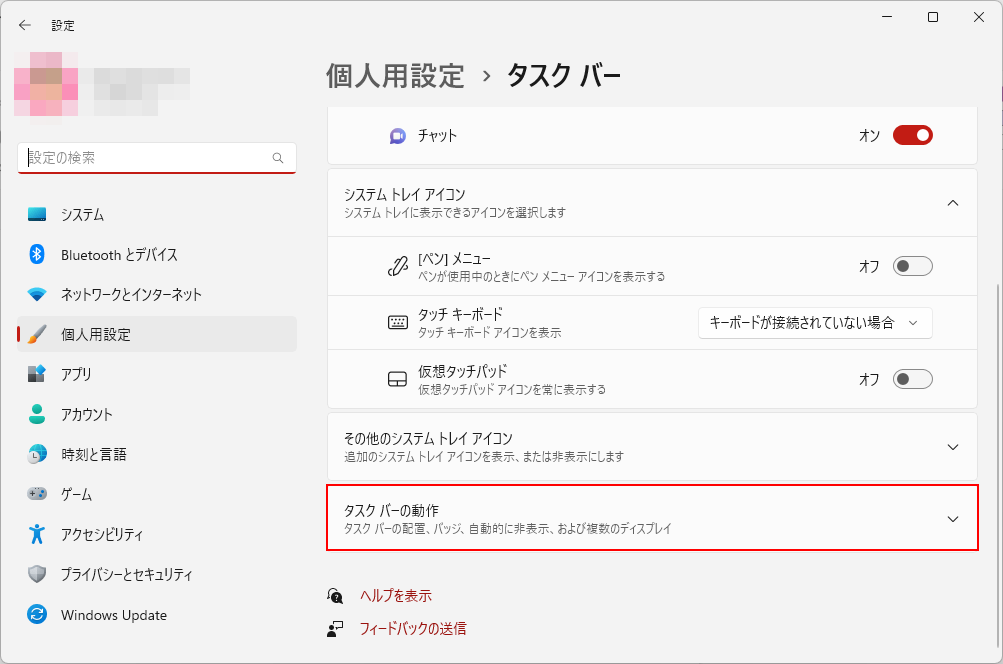Expand その他のシステム トレイ アイコン section
Screen dimensions: 1003x664
pos(952,447)
